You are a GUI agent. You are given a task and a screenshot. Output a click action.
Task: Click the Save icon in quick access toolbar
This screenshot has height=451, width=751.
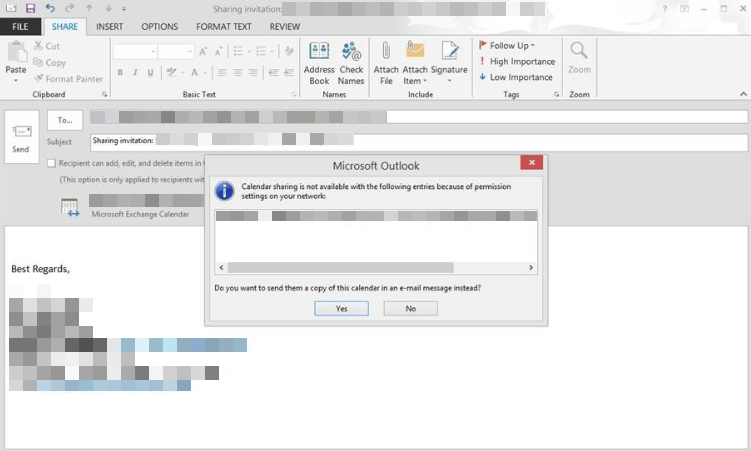pos(30,8)
